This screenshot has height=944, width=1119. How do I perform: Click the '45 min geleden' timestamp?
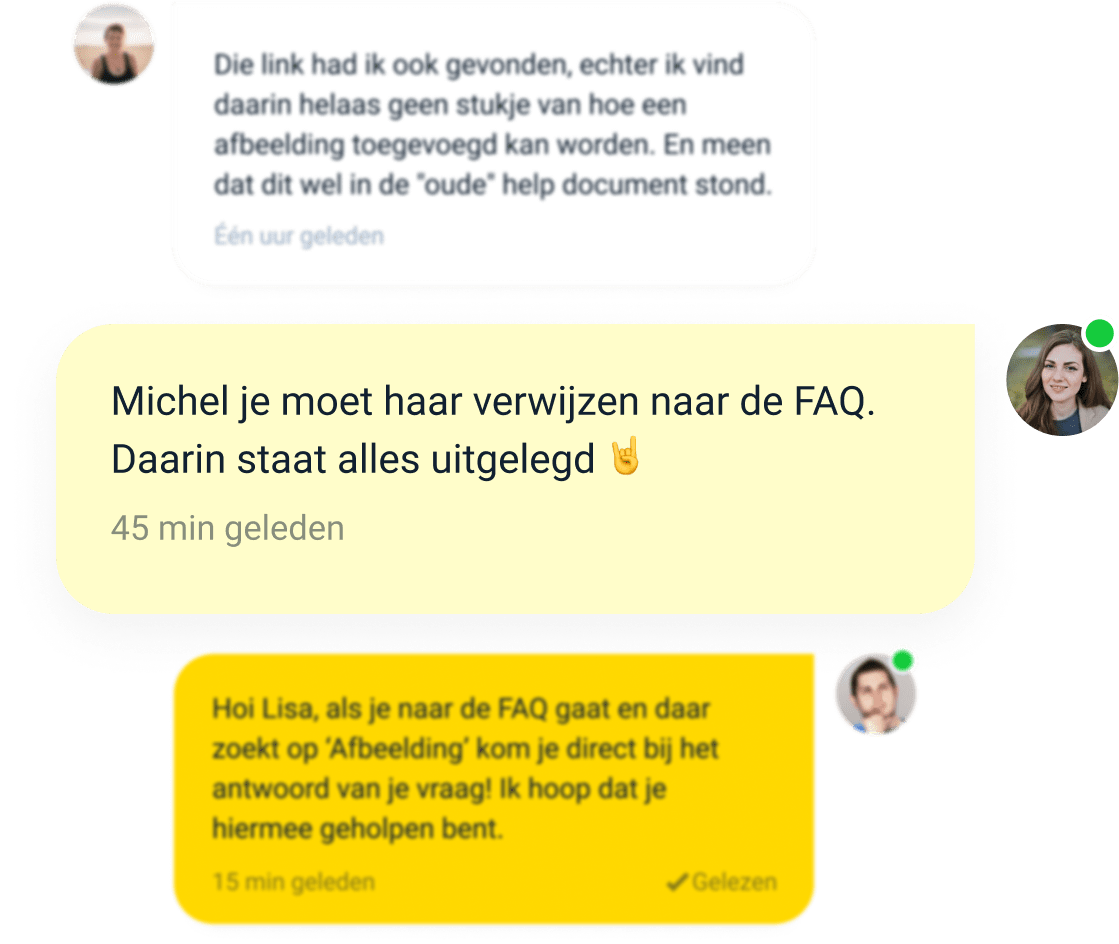[x=228, y=529]
